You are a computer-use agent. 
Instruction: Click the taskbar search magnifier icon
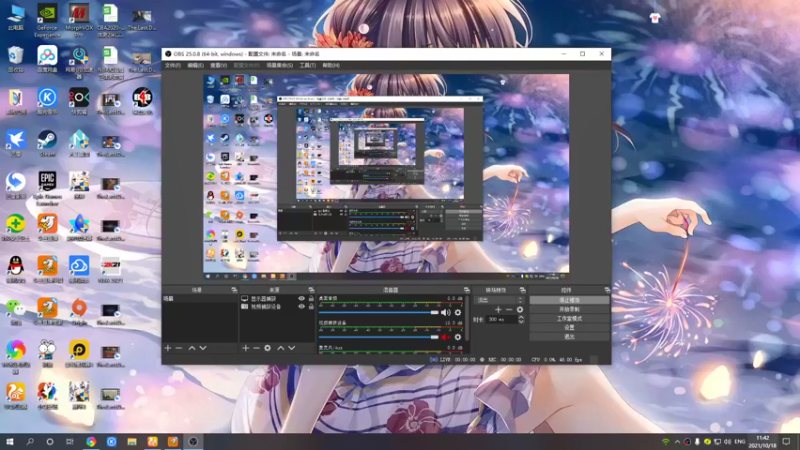30,442
